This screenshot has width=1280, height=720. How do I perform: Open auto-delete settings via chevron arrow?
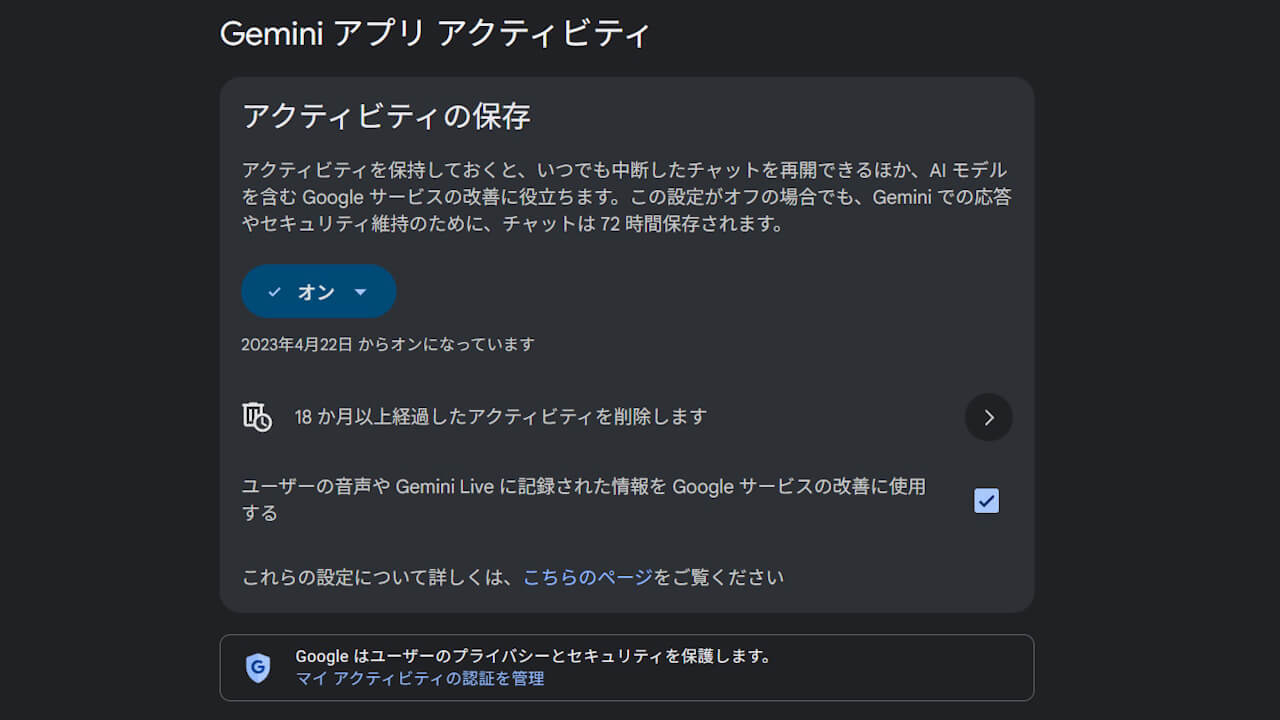point(989,418)
